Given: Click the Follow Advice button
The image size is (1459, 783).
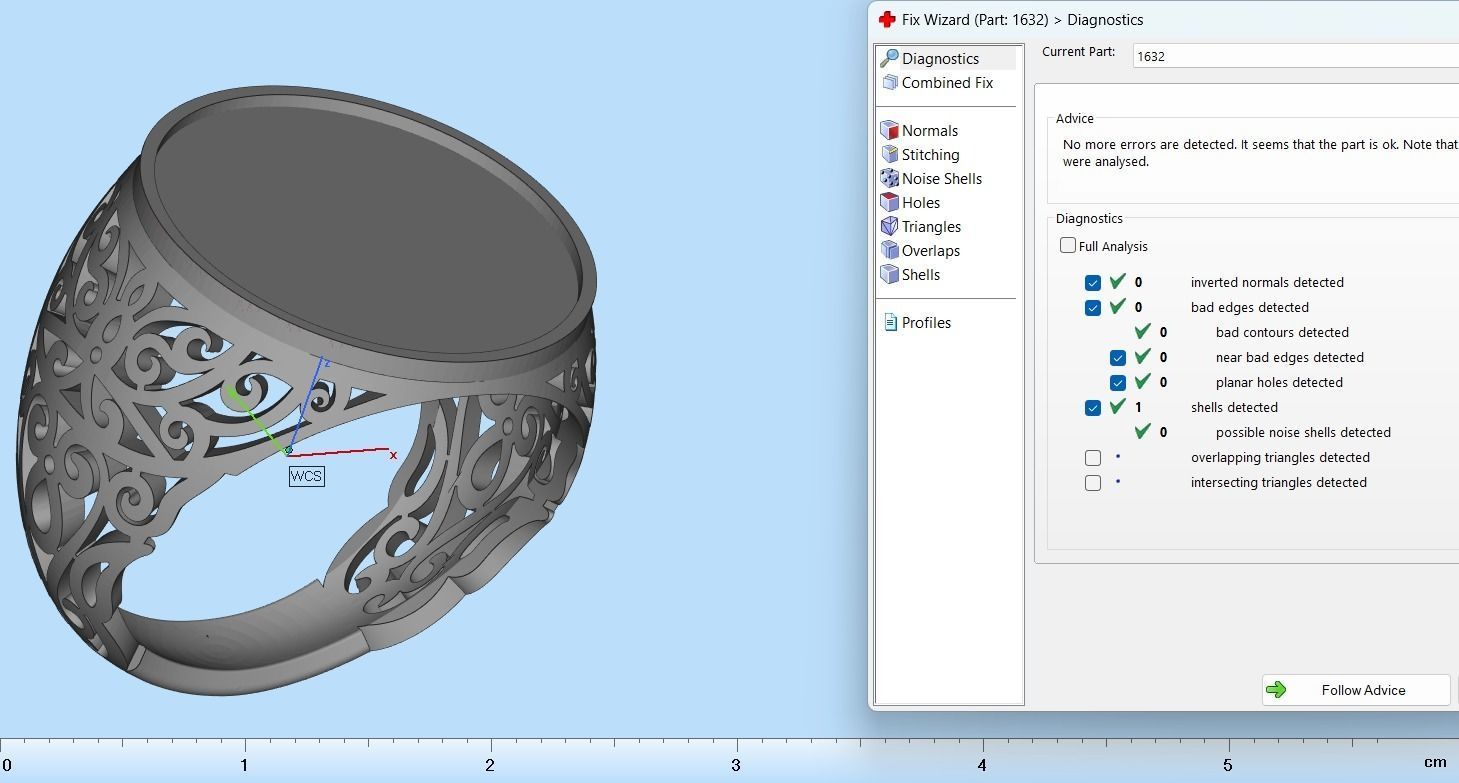Looking at the screenshot, I should pyautogui.click(x=1356, y=690).
